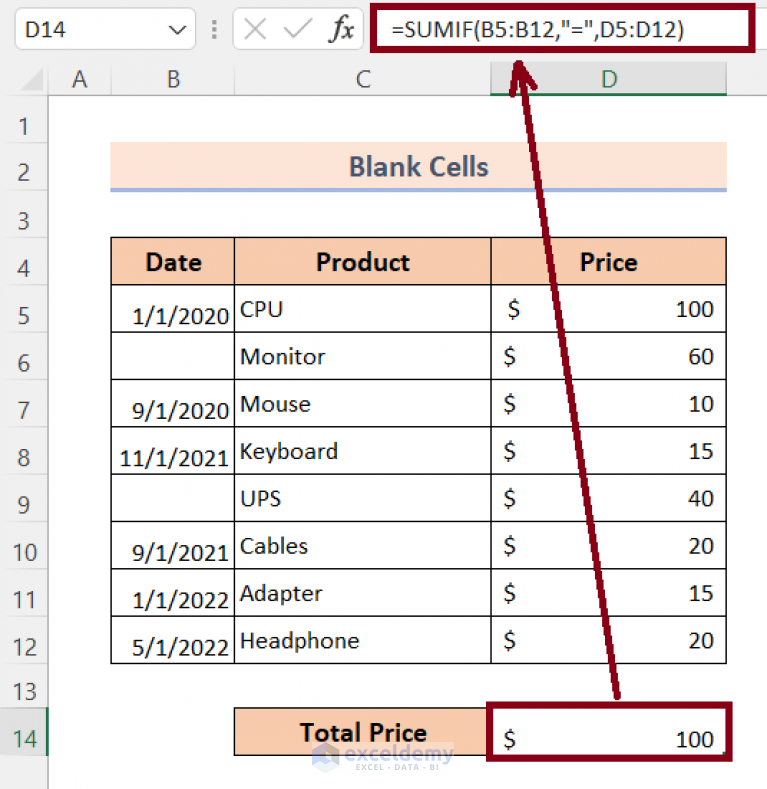This screenshot has width=767, height=789.
Task: Select row 5 header
Action: click(x=24, y=315)
